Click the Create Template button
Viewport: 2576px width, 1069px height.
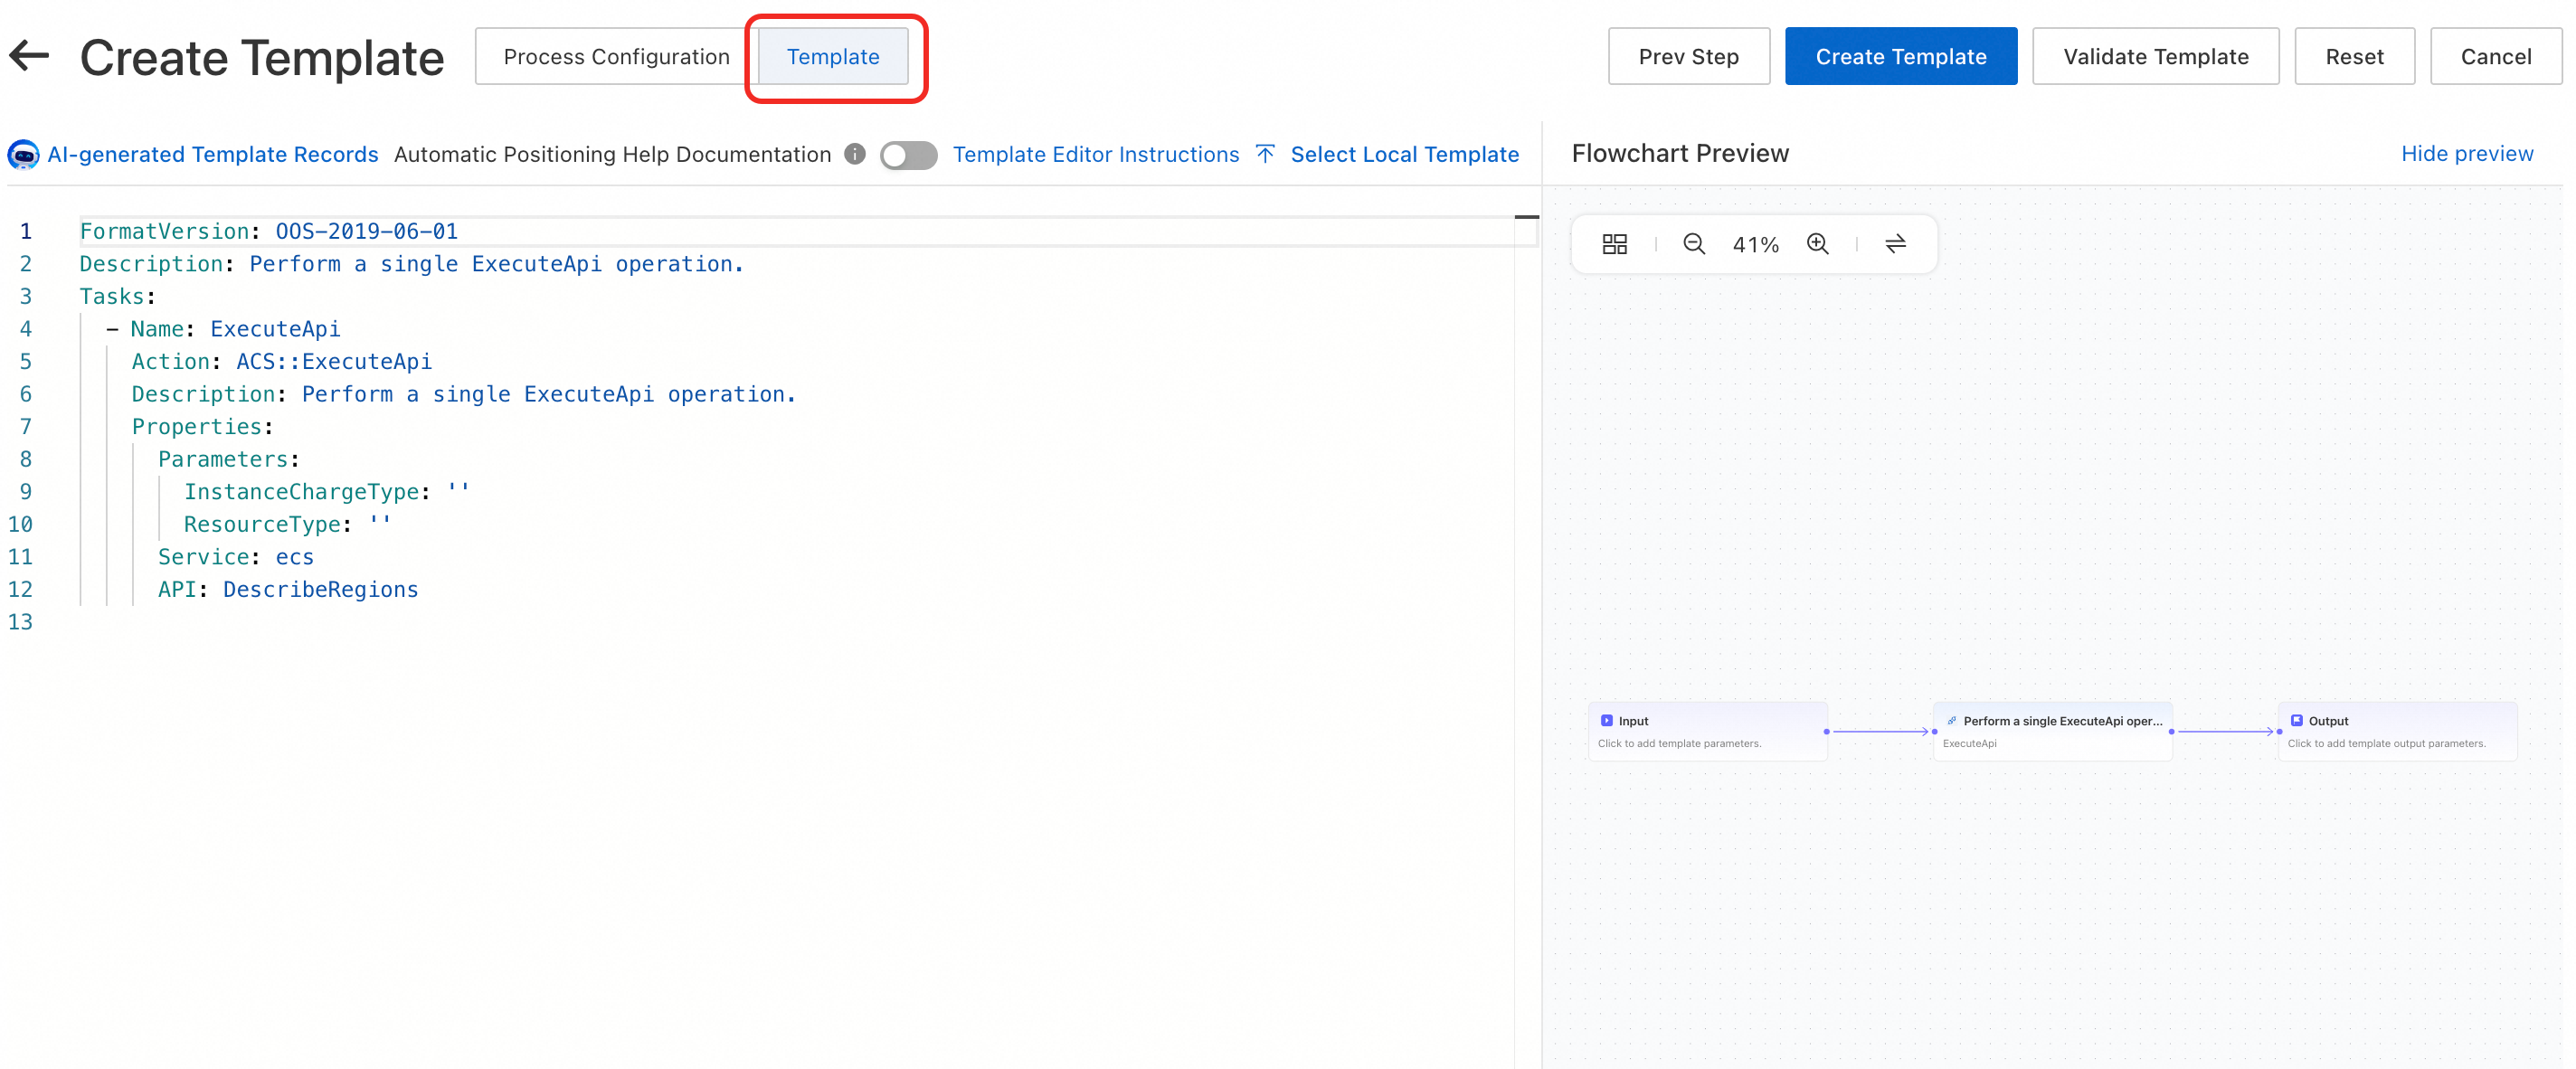[1900, 57]
